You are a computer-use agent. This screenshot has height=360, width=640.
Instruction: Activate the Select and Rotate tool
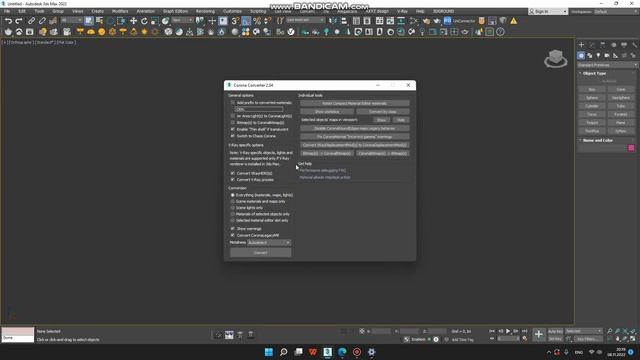pyautogui.click(x=144, y=21)
